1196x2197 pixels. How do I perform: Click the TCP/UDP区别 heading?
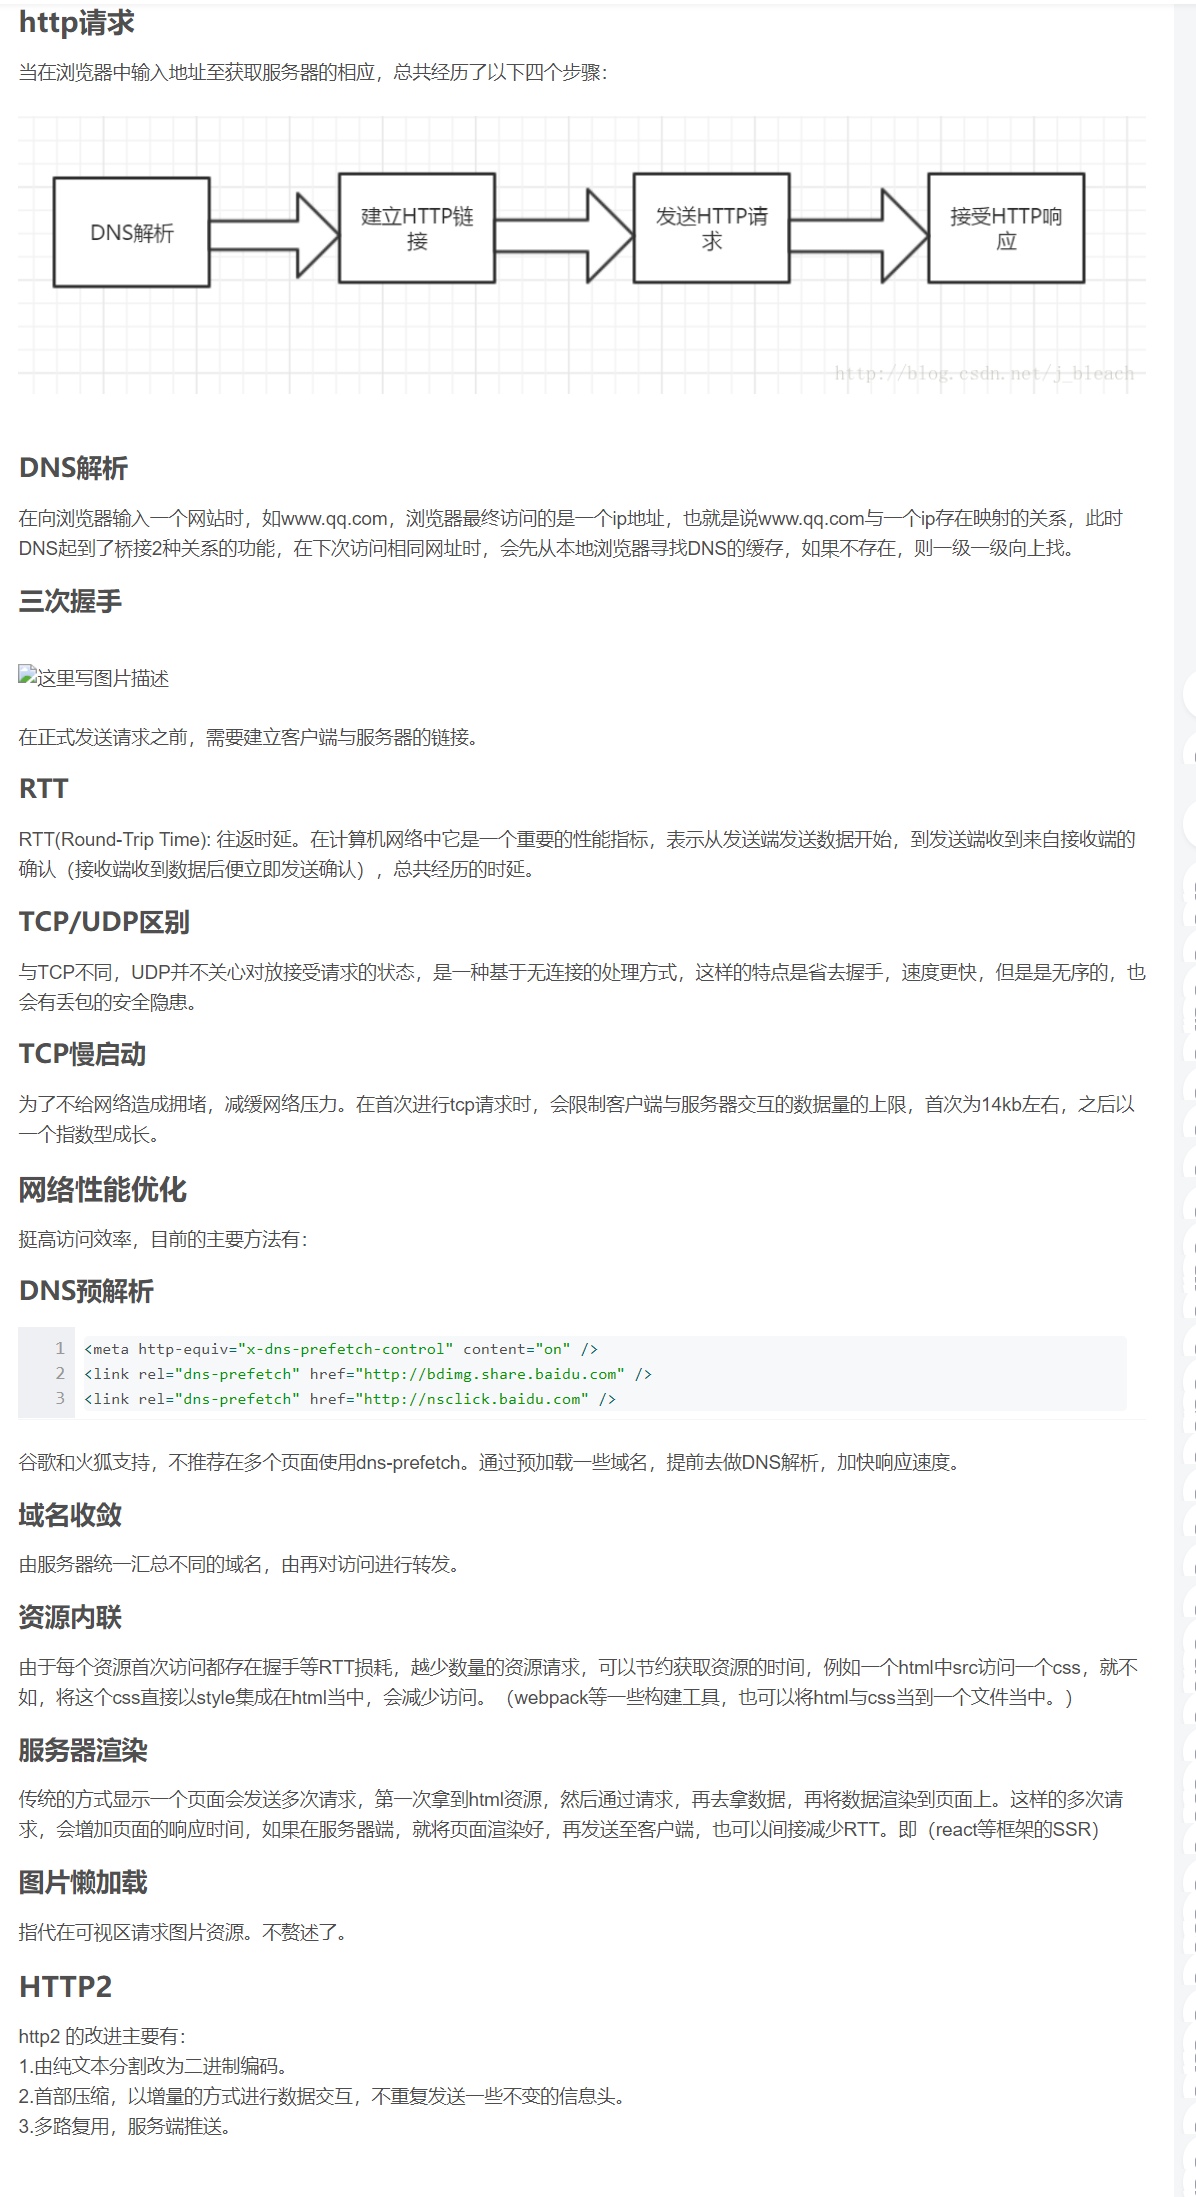click(x=104, y=921)
